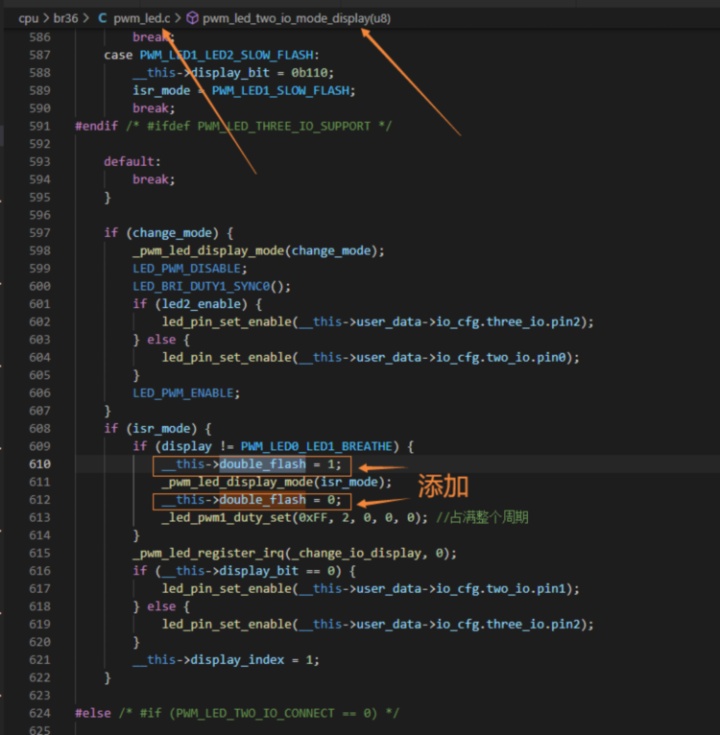Click the else keyword on line 603

pos(161,340)
